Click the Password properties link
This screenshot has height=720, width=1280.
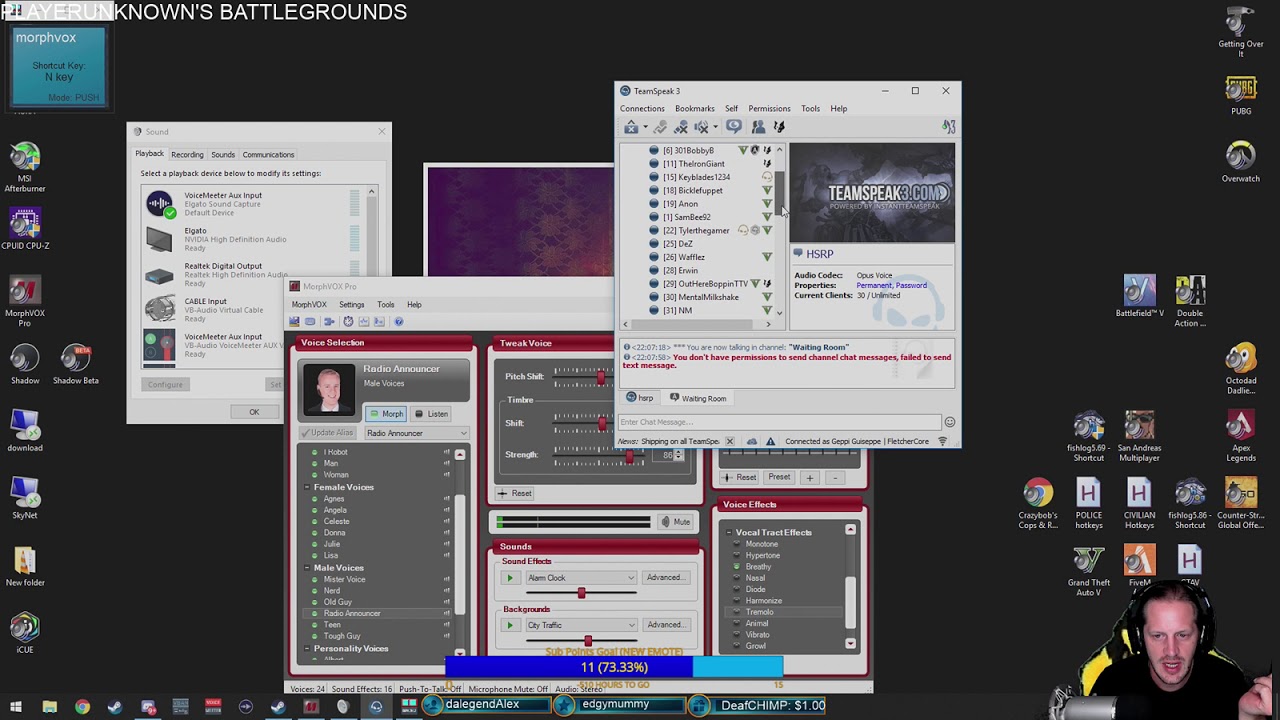click(909, 286)
